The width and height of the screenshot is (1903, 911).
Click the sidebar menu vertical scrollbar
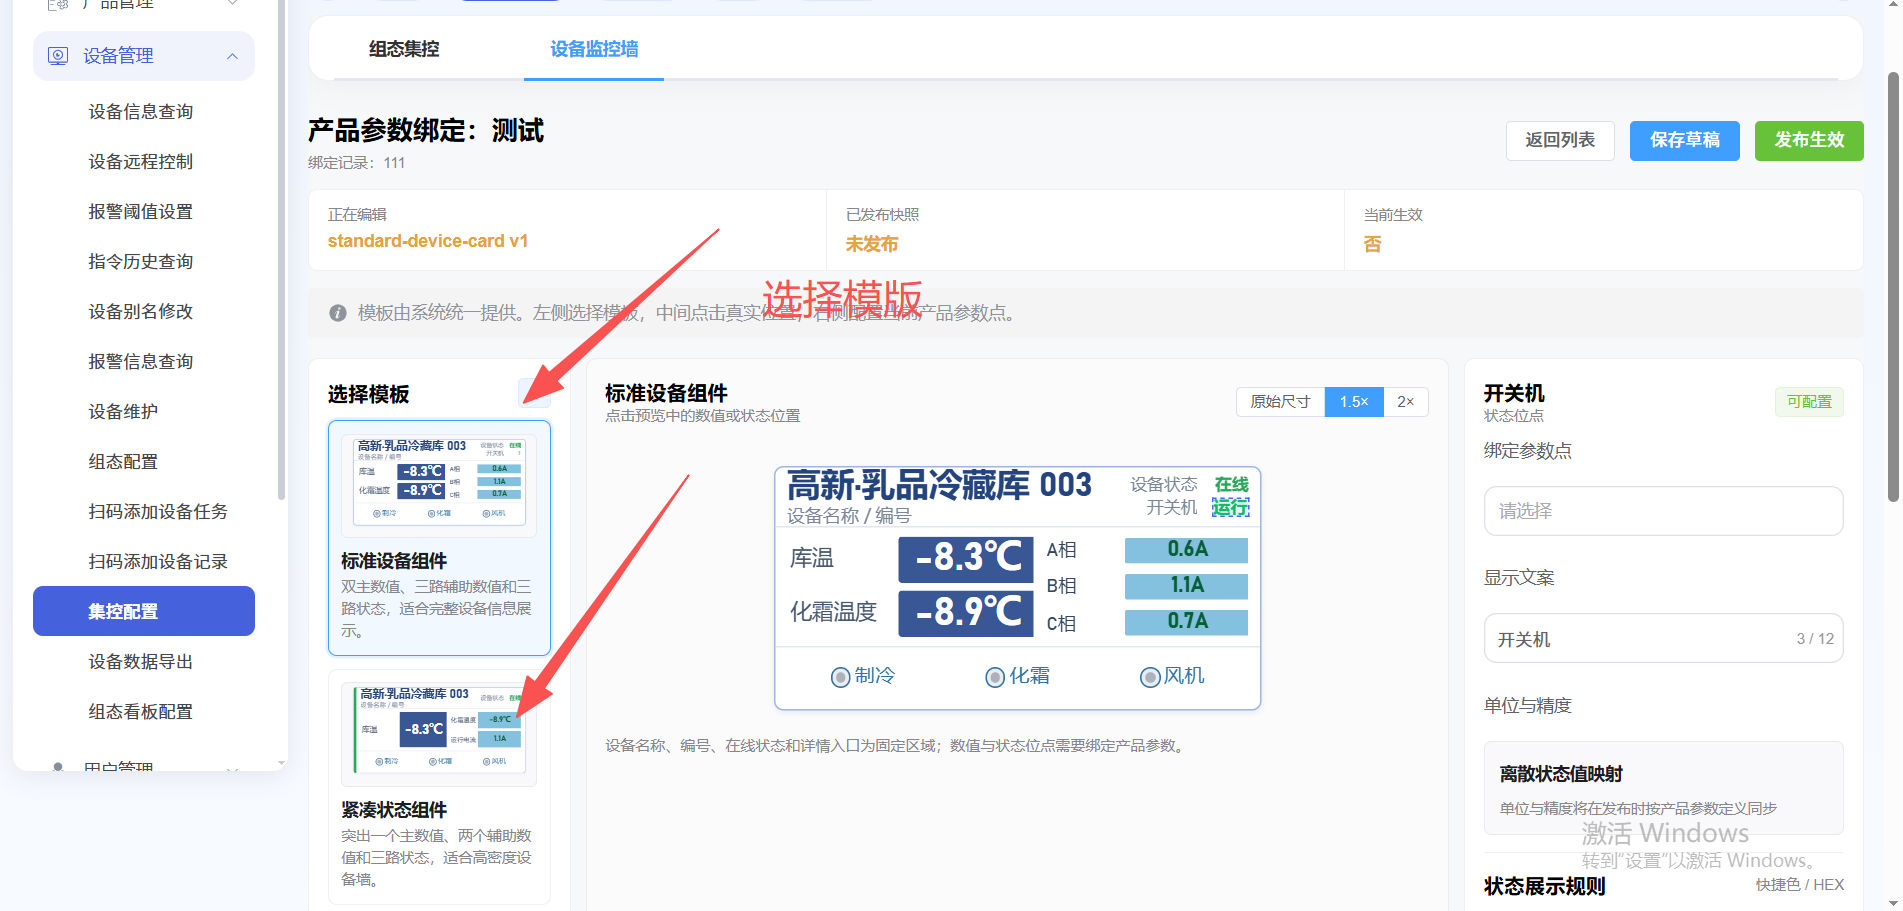(x=282, y=250)
